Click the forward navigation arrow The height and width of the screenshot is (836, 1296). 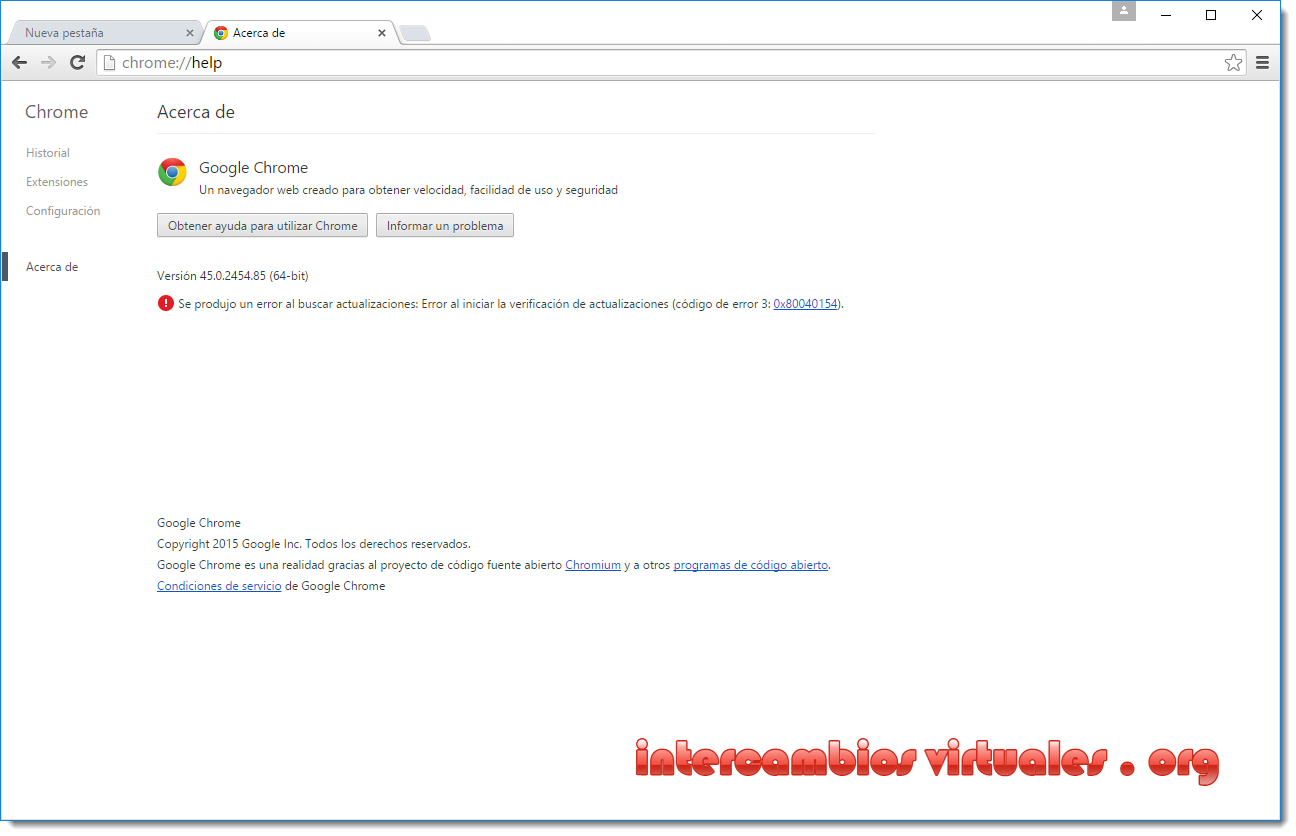[x=48, y=63]
